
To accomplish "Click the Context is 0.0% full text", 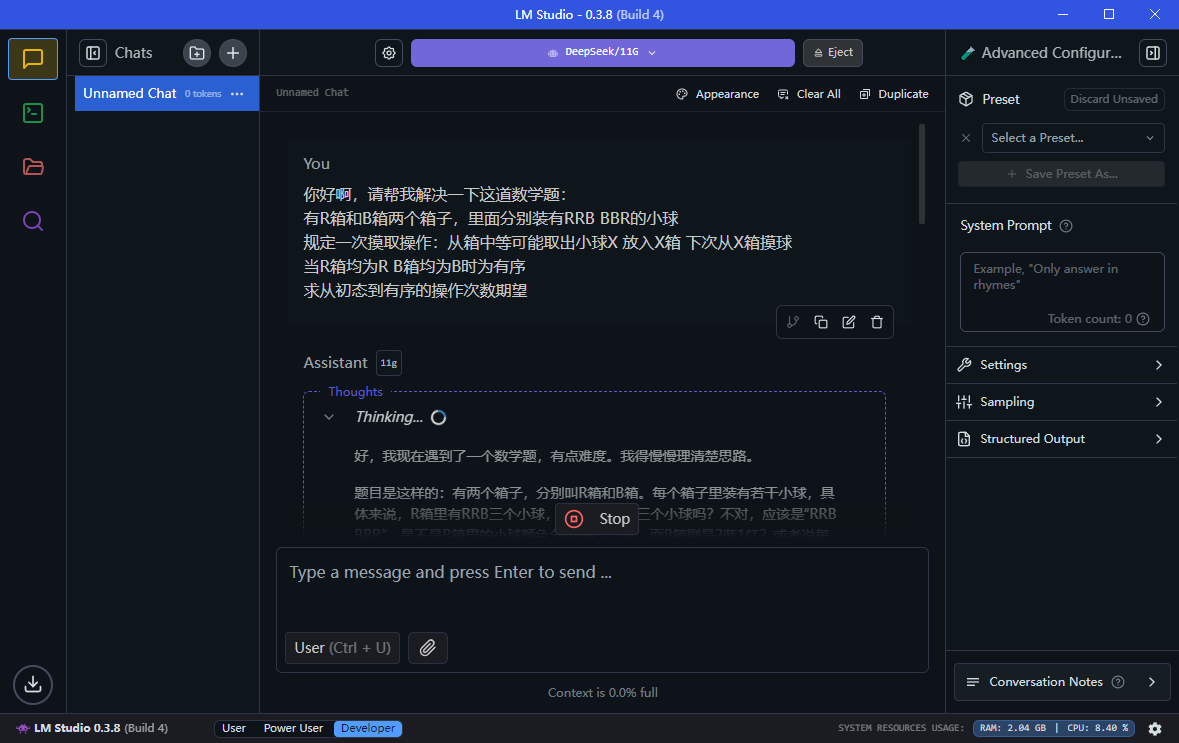I will click(603, 693).
